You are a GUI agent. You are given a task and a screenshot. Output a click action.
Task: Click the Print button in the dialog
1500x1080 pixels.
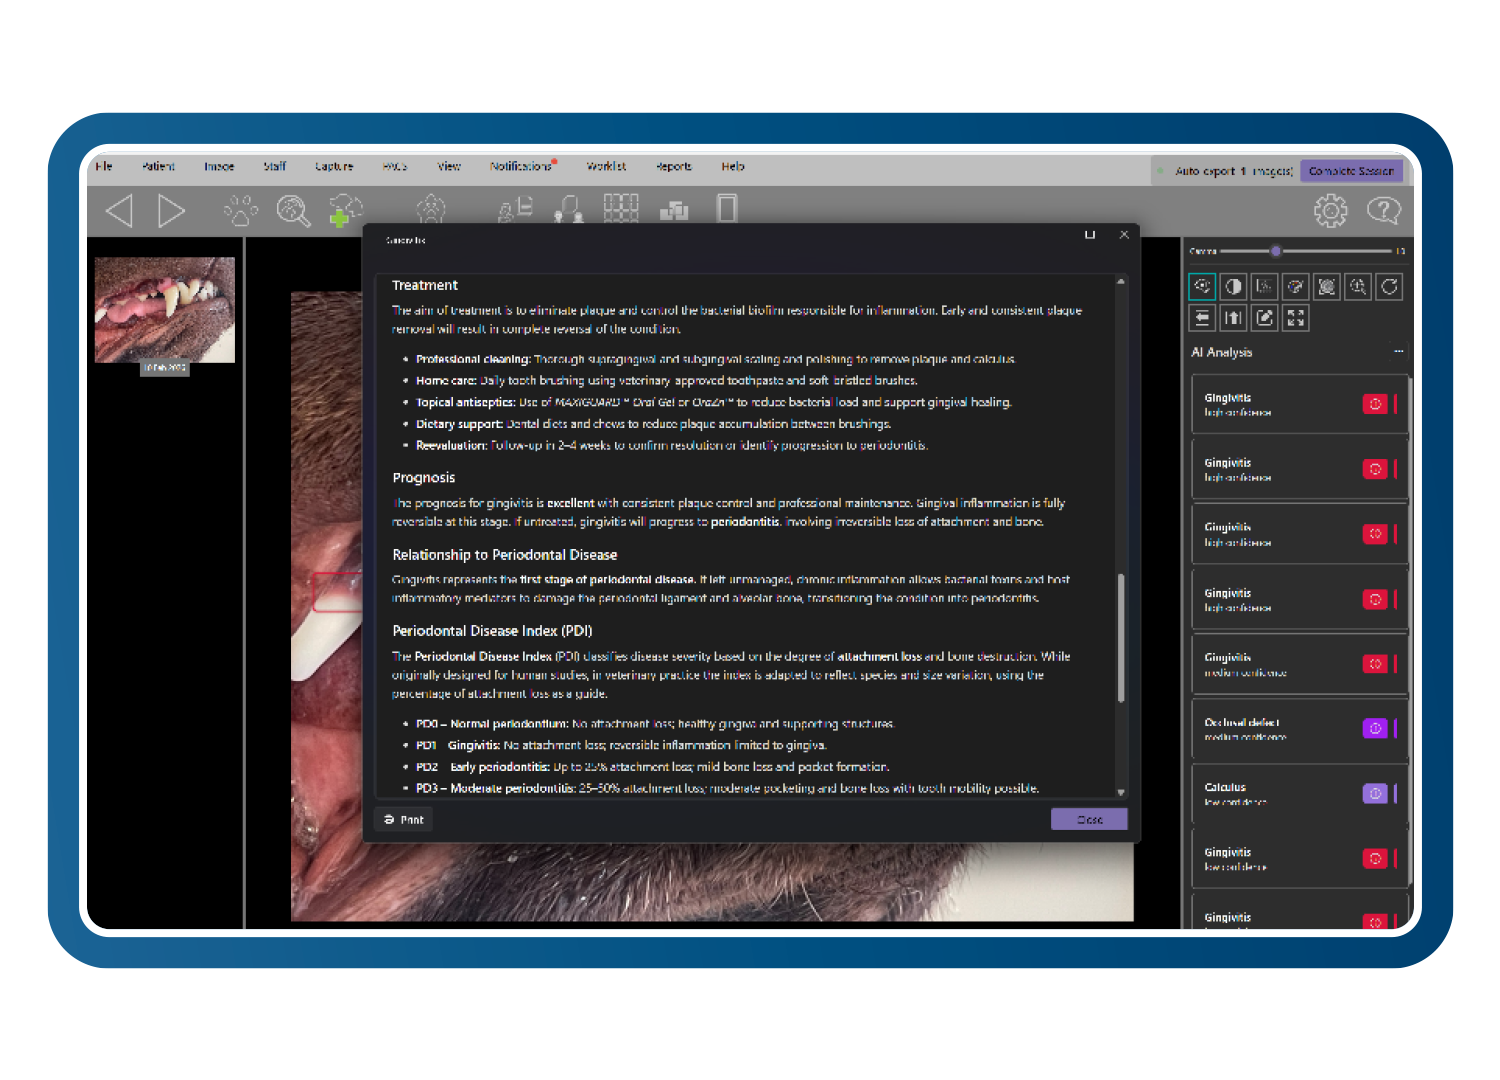pyautogui.click(x=404, y=819)
